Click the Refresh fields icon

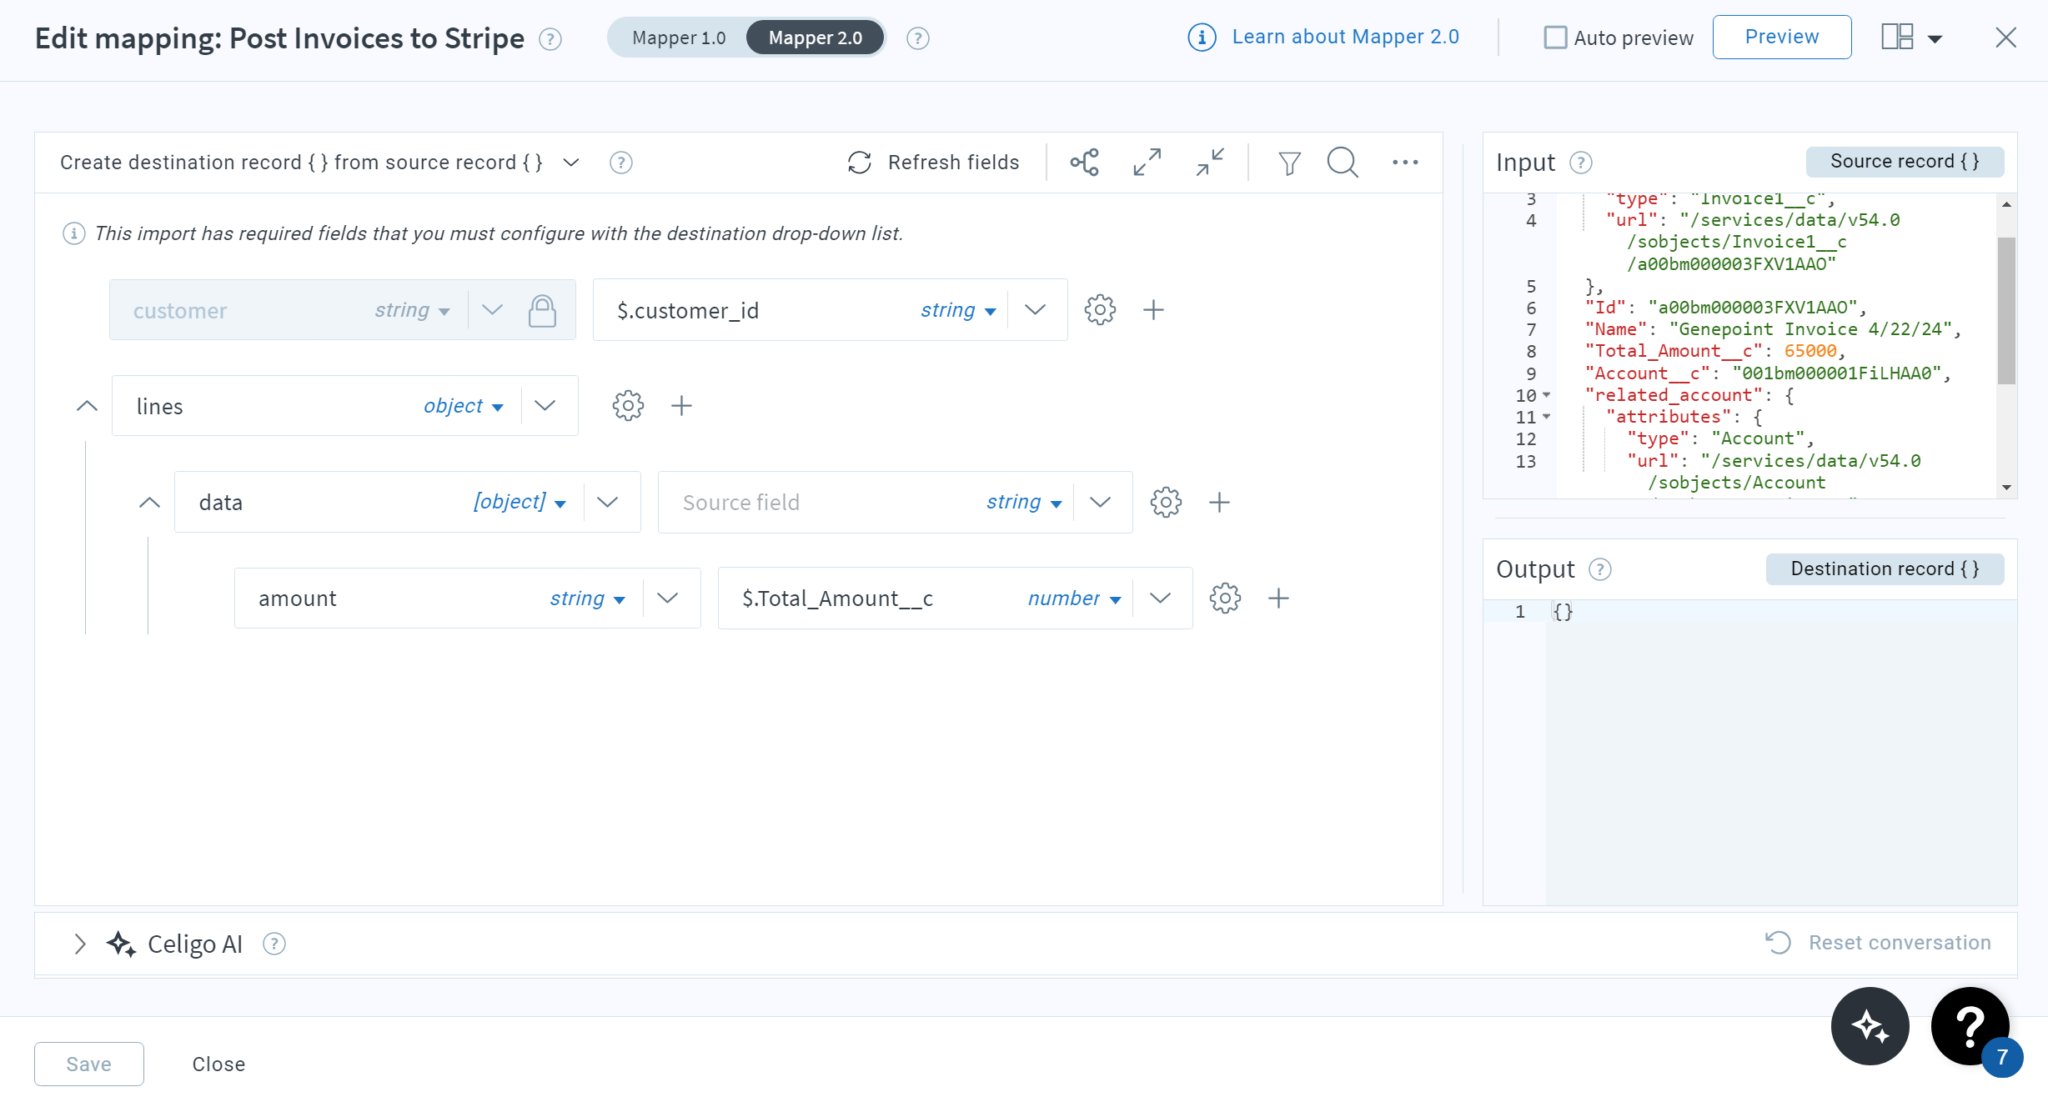[860, 162]
